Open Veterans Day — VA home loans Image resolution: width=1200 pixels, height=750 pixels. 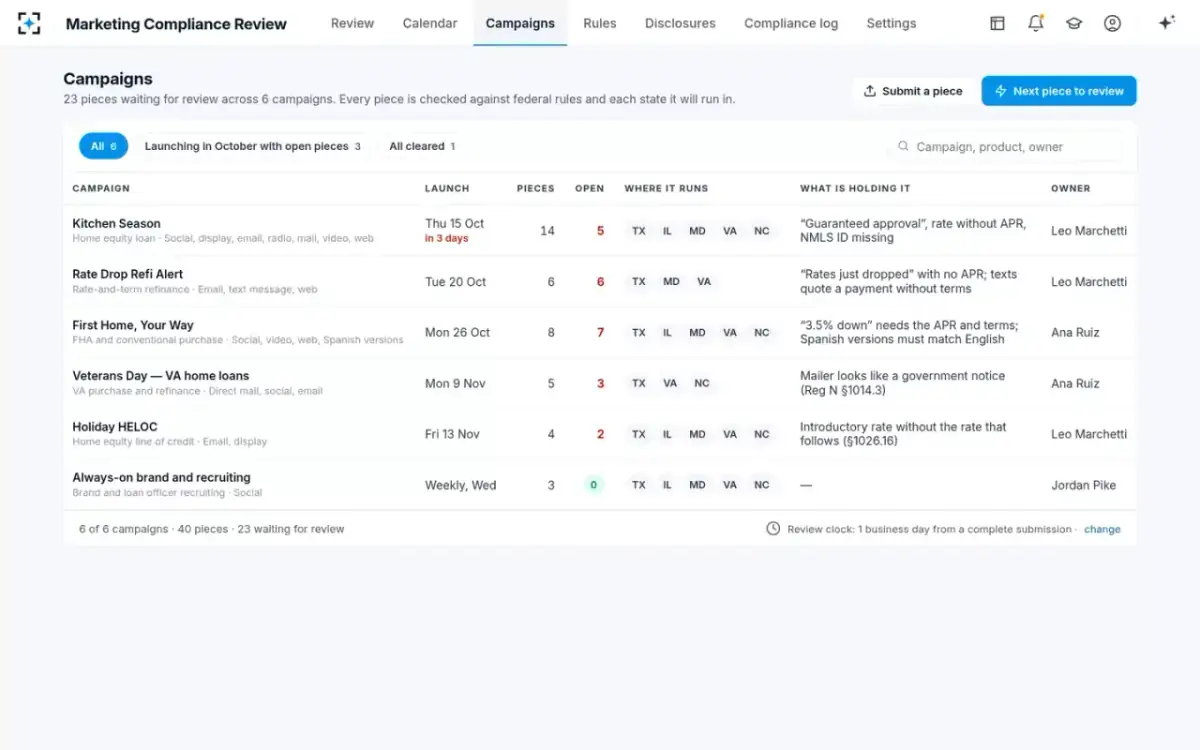pos(161,376)
